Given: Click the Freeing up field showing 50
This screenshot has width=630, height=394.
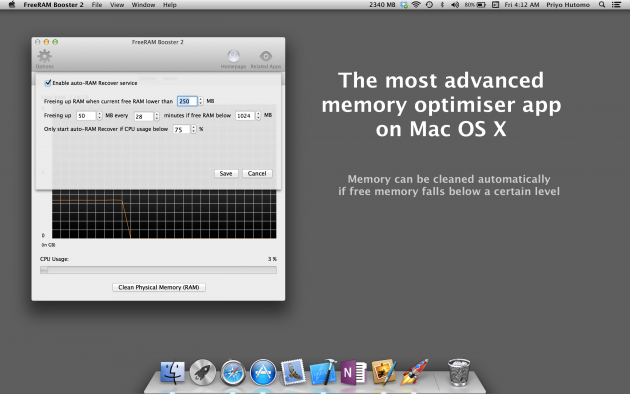Looking at the screenshot, I should coord(86,116).
